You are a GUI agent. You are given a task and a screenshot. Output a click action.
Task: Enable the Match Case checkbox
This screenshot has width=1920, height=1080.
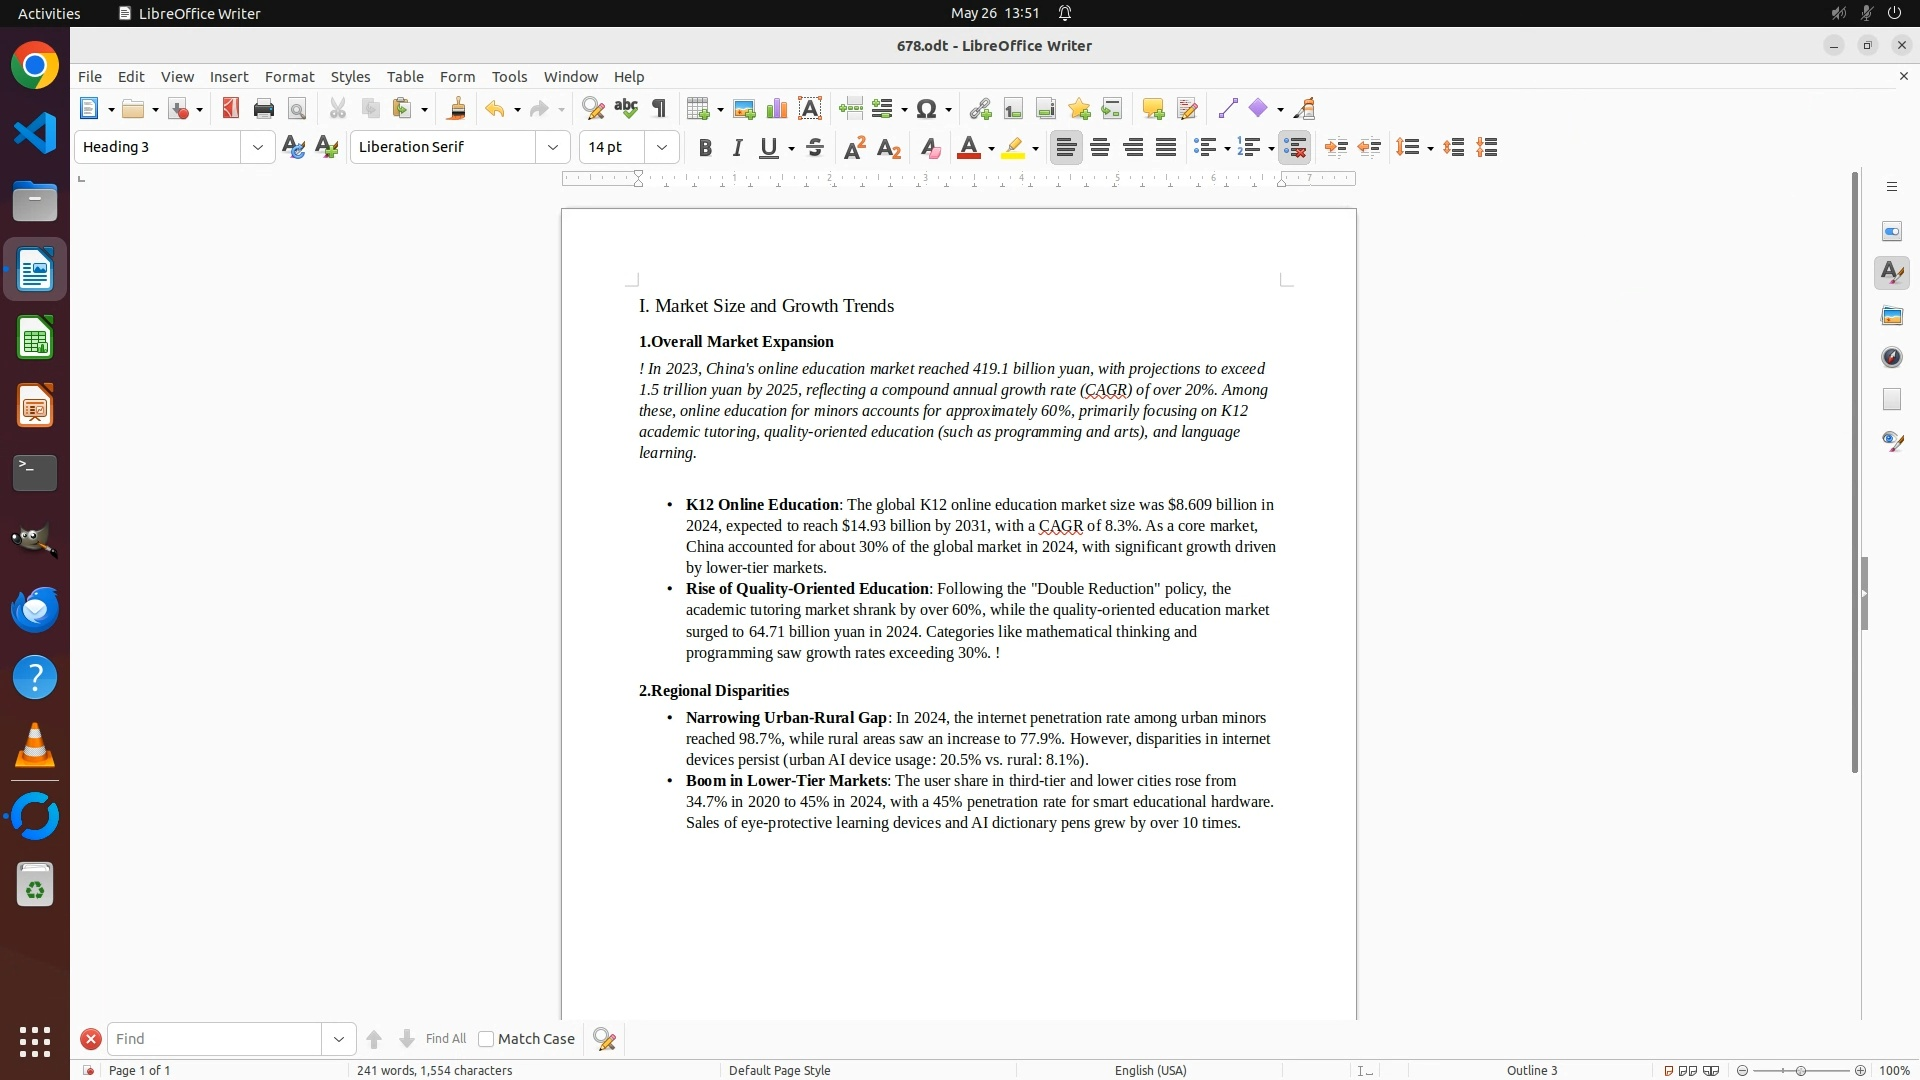click(486, 1039)
